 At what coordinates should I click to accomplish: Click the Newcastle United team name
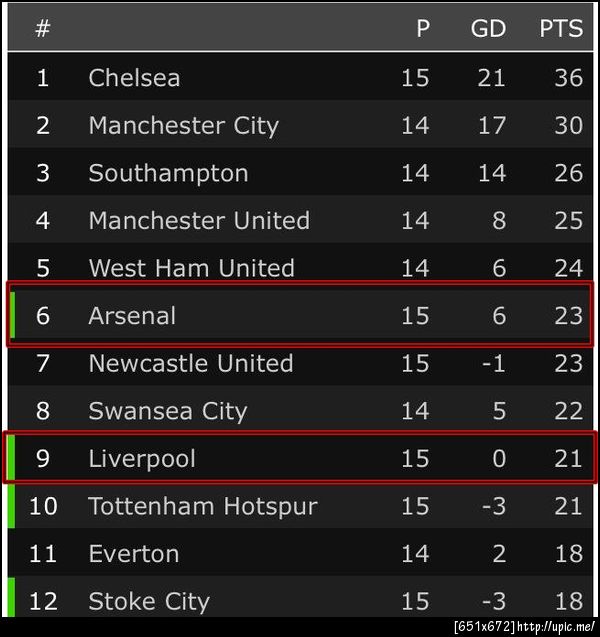tap(190, 363)
